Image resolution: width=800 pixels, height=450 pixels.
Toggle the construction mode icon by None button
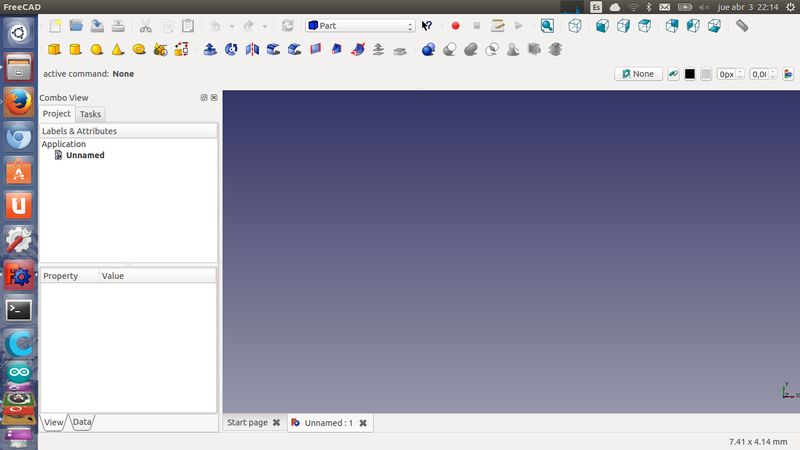tap(674, 74)
